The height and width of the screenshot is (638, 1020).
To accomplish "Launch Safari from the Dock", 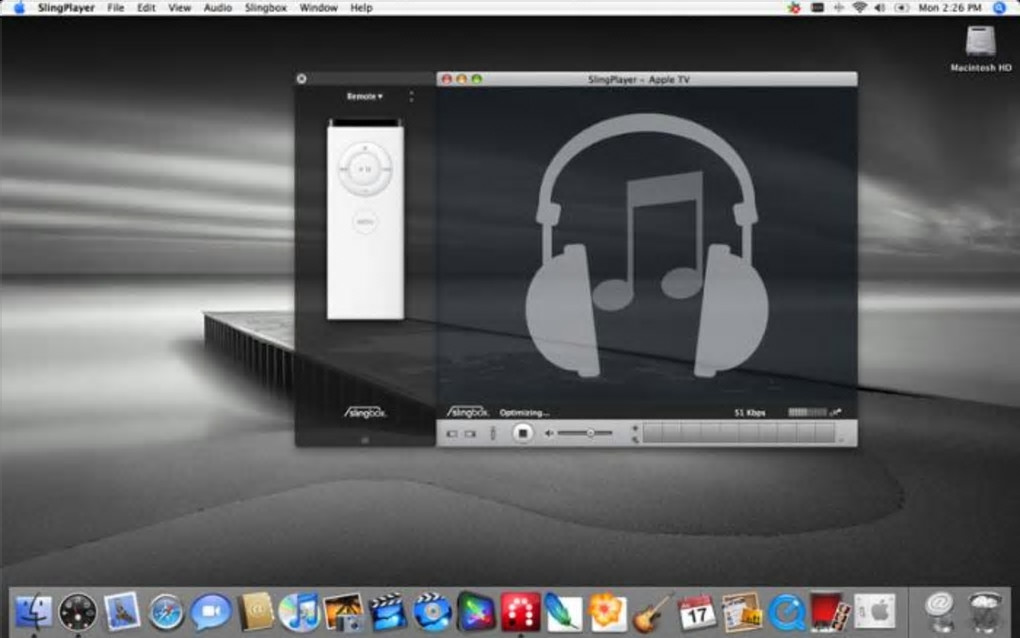I will click(x=166, y=612).
